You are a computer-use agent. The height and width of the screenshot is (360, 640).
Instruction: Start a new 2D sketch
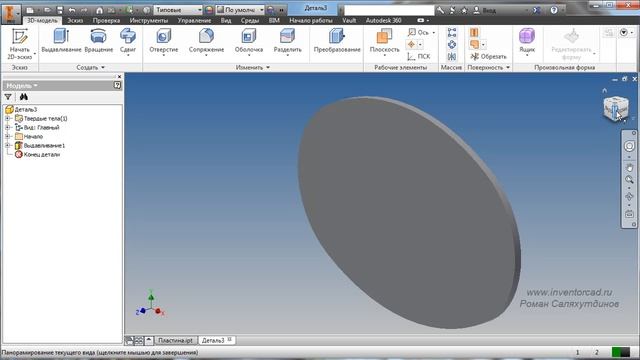coord(20,44)
